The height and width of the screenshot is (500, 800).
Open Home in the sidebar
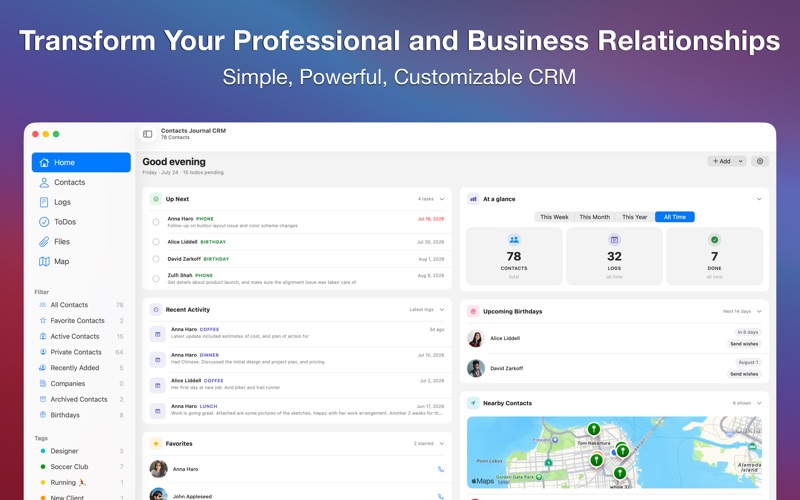[x=81, y=162]
